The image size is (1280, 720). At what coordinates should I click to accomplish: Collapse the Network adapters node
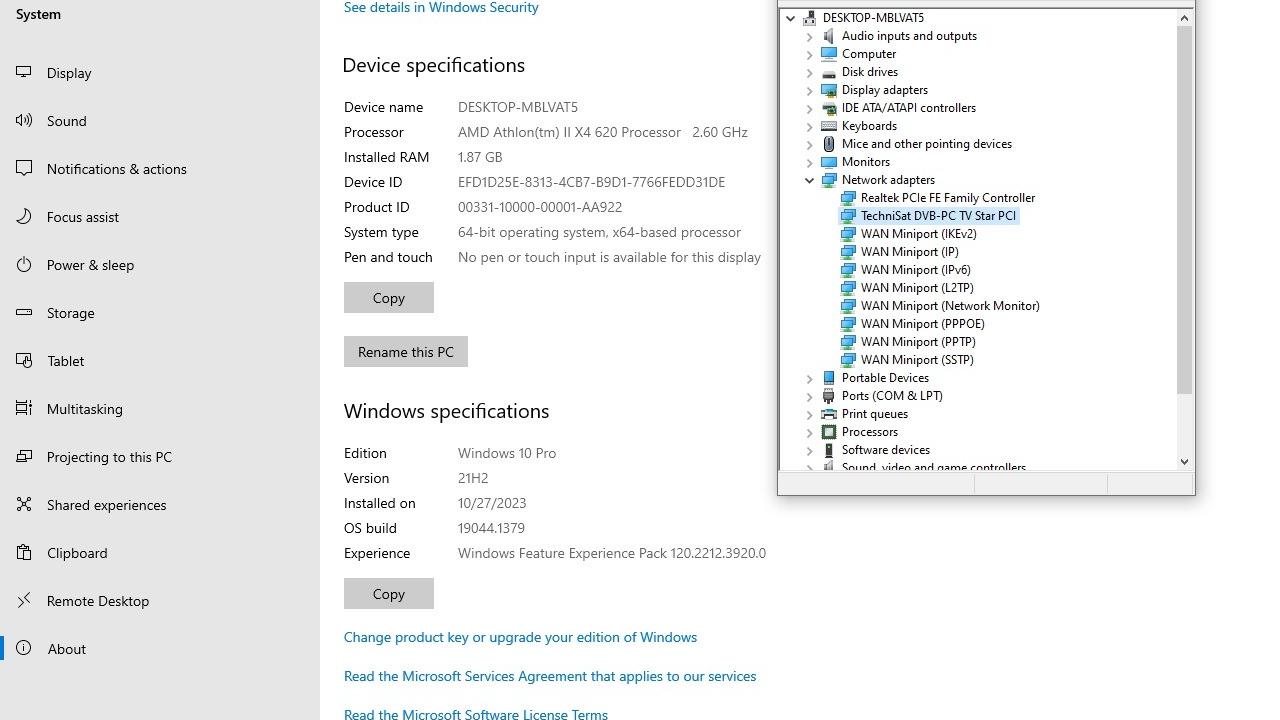point(810,180)
